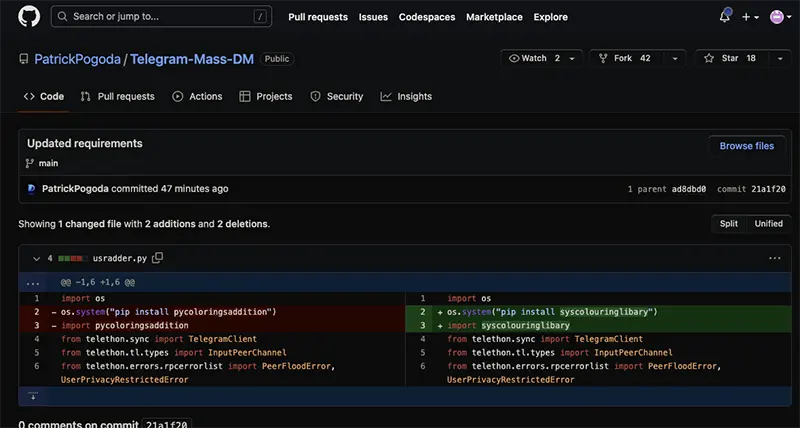
Task: Click the repository book icon
Action: (23, 59)
